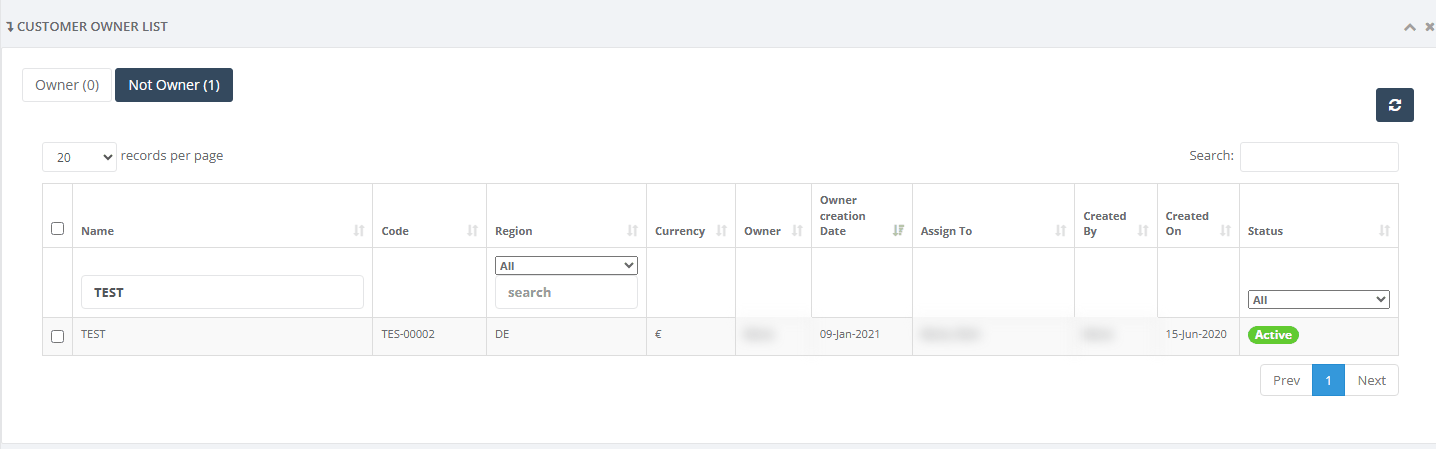Click page number 1 button
The image size is (1436, 449).
click(1328, 380)
